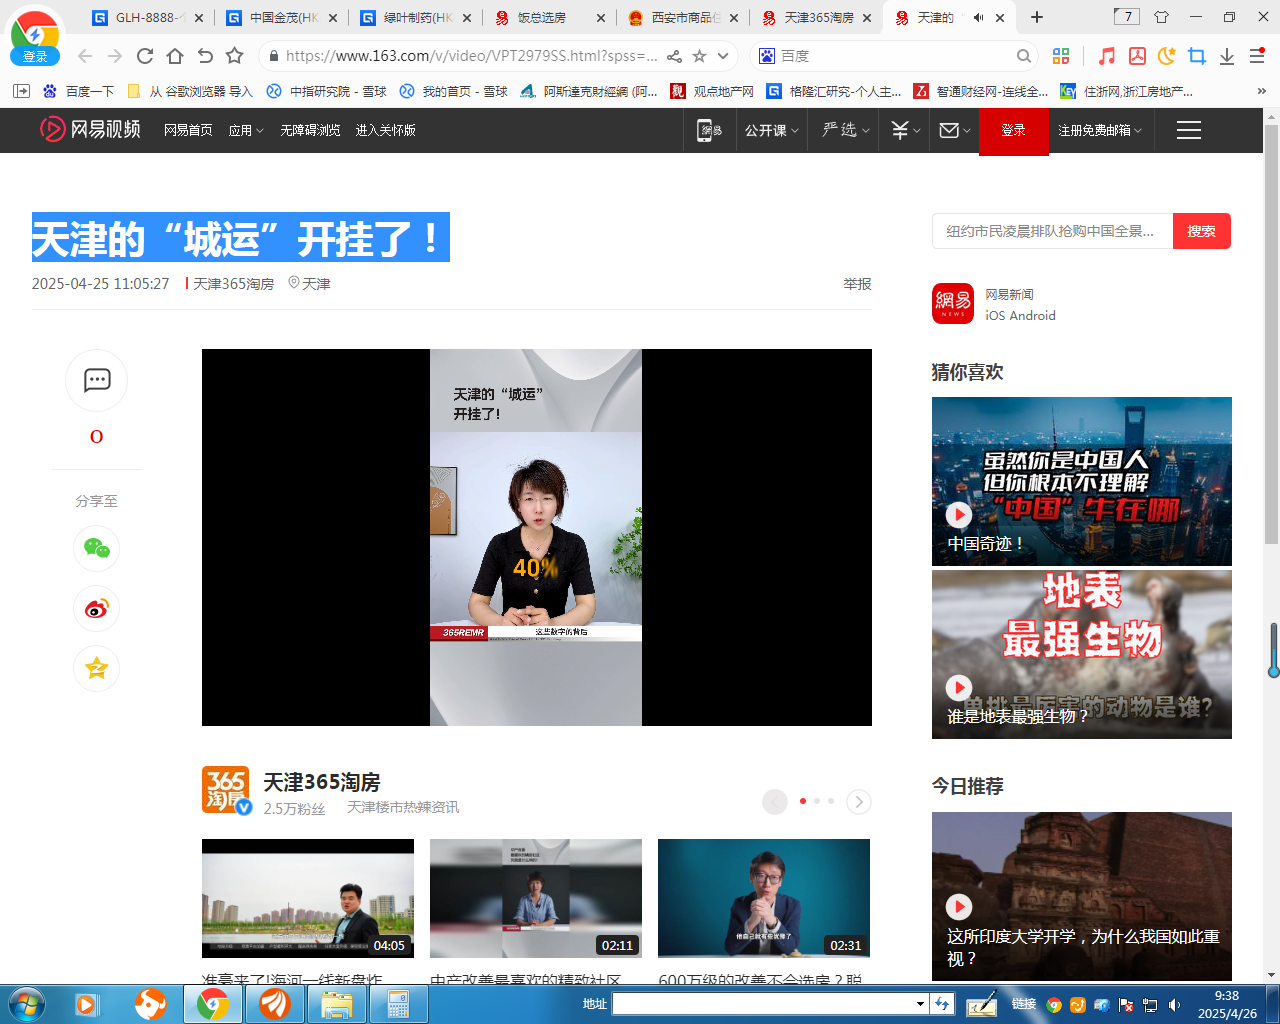Go to next videos with carousel right arrow
Screen dimensions: 1280x1024
tap(858, 801)
